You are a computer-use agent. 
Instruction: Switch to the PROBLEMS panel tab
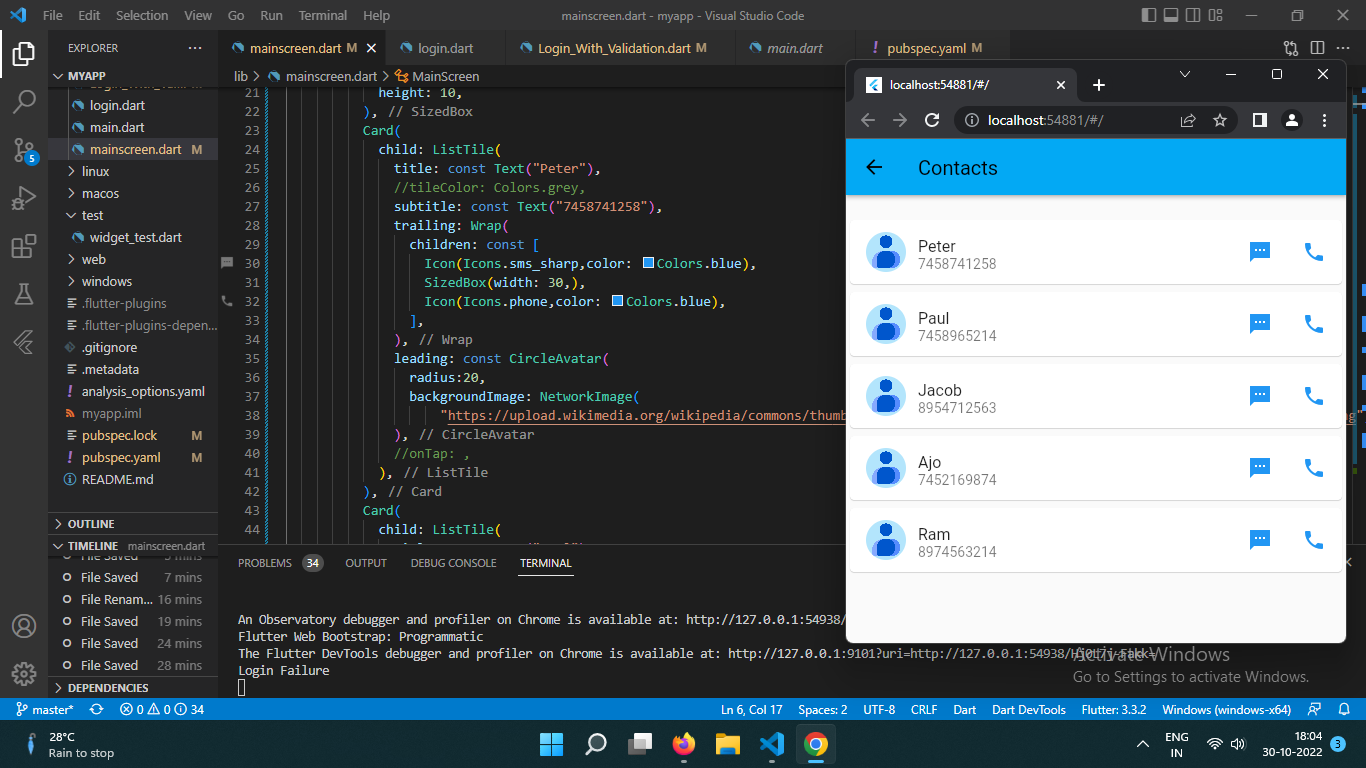[264, 562]
